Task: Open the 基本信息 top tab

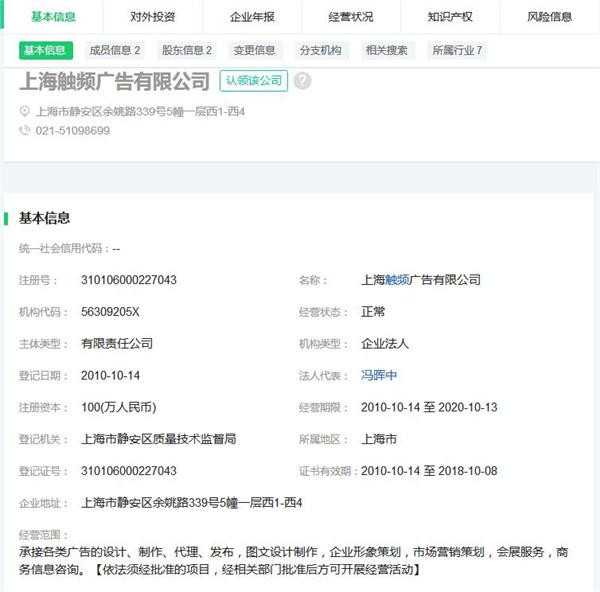Action: click(53, 17)
